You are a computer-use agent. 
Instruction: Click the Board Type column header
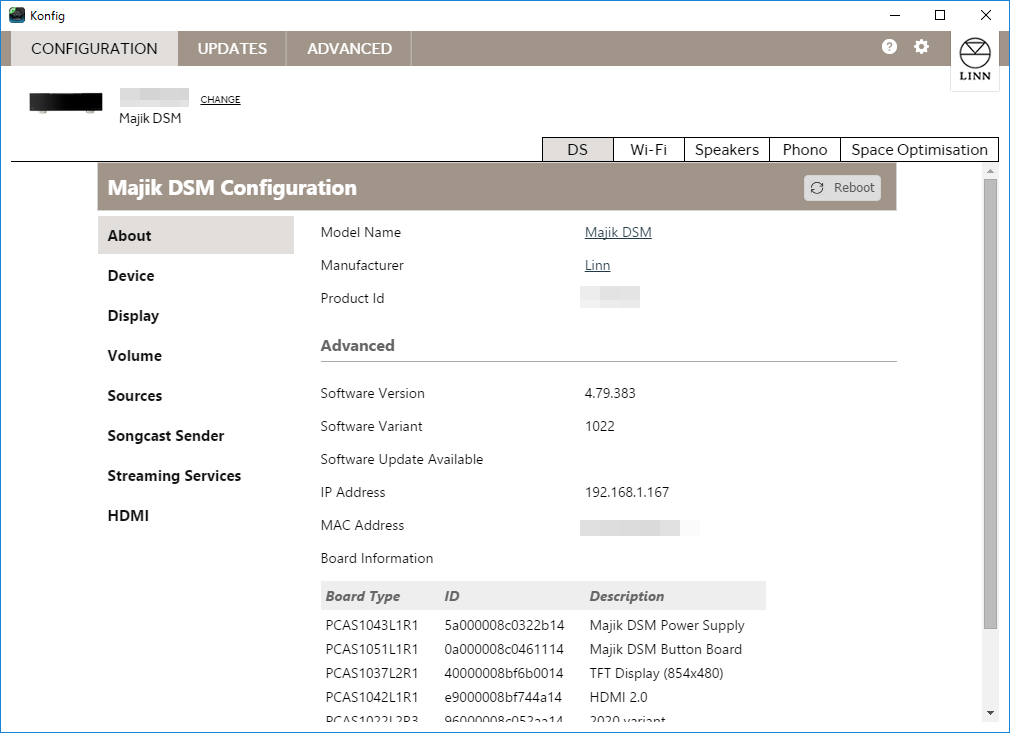tap(363, 596)
